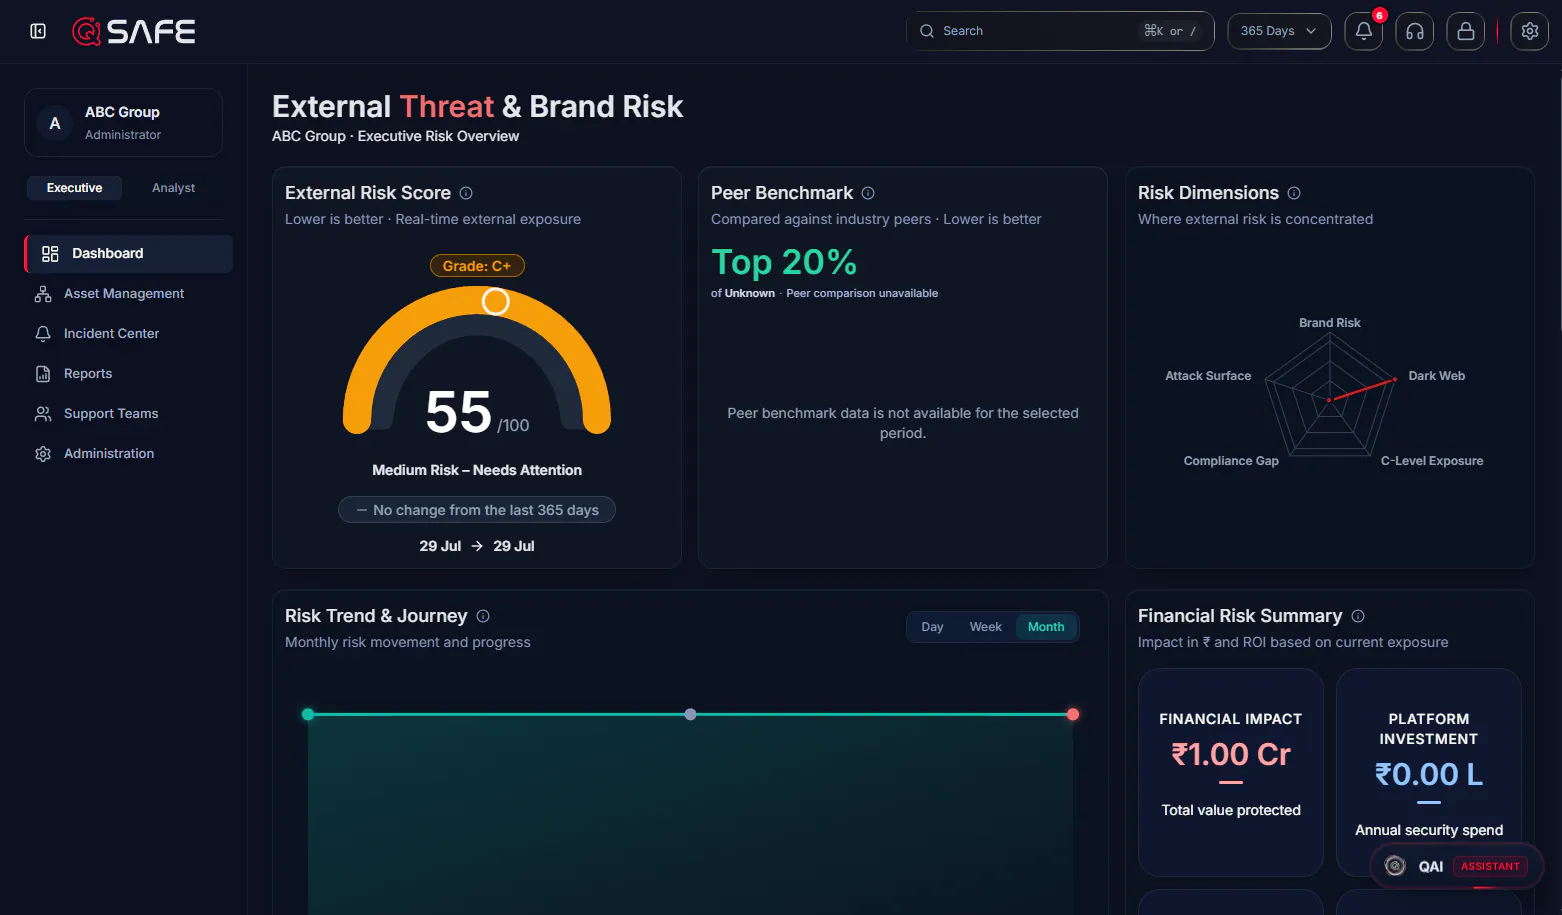
Task: Open Asset Management in the sidebar
Action: click(129, 294)
